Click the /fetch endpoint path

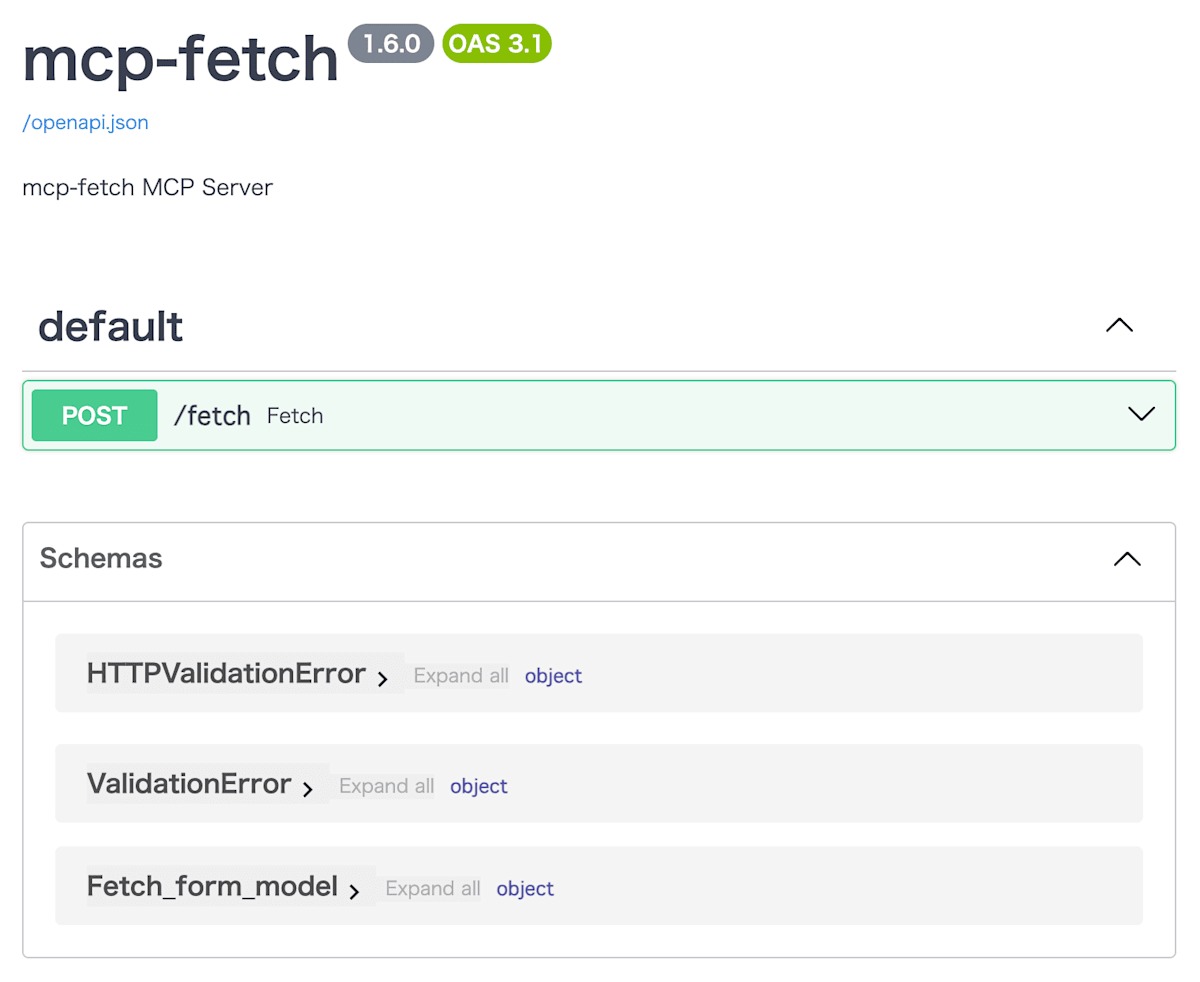(212, 415)
